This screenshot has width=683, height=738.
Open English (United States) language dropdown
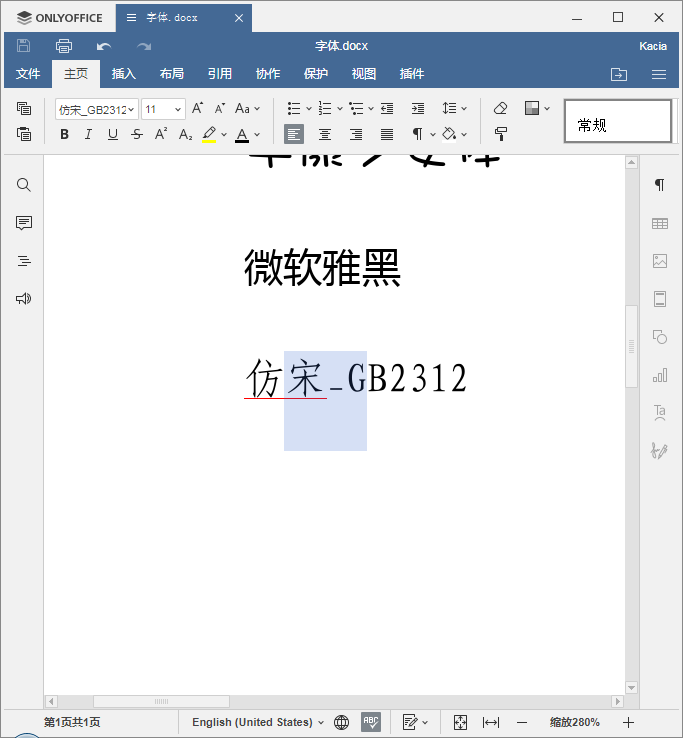[x=258, y=722]
